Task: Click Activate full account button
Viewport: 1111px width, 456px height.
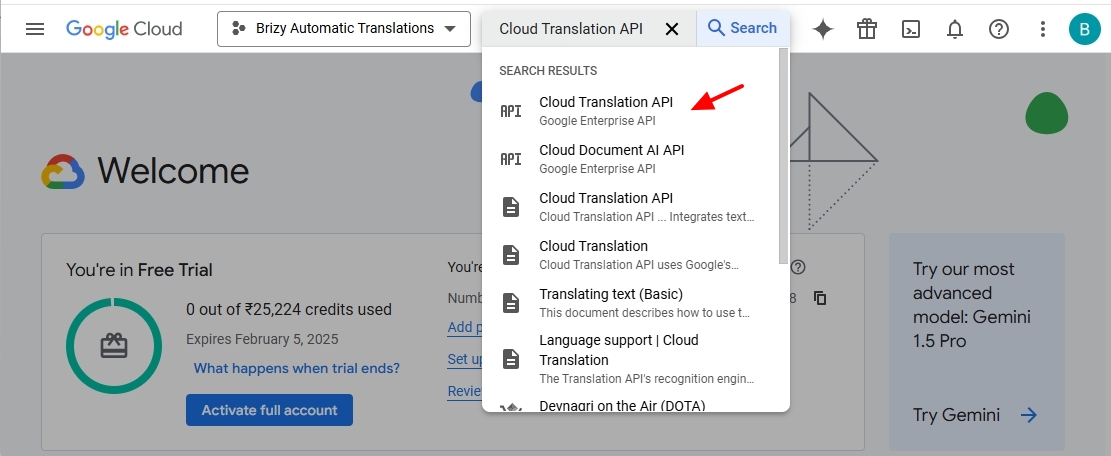Action: 269,410
